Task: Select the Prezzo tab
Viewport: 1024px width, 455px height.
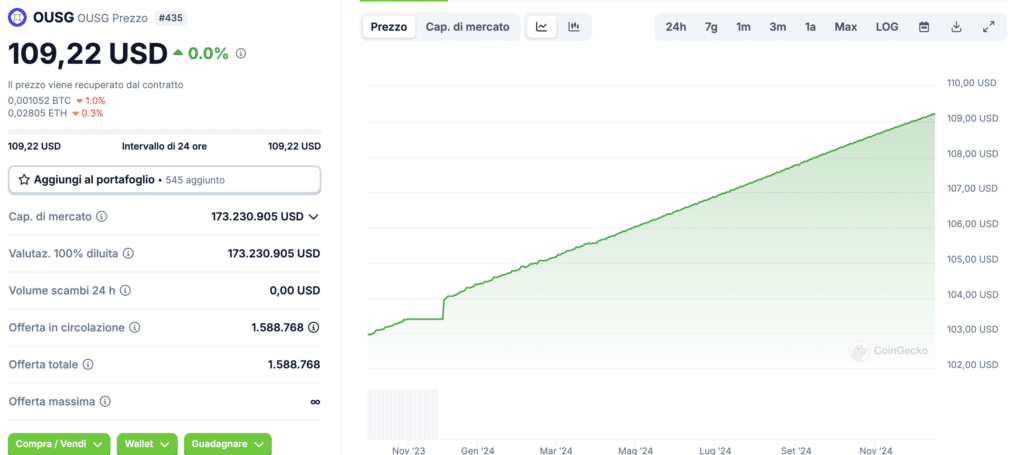Action: tap(389, 27)
